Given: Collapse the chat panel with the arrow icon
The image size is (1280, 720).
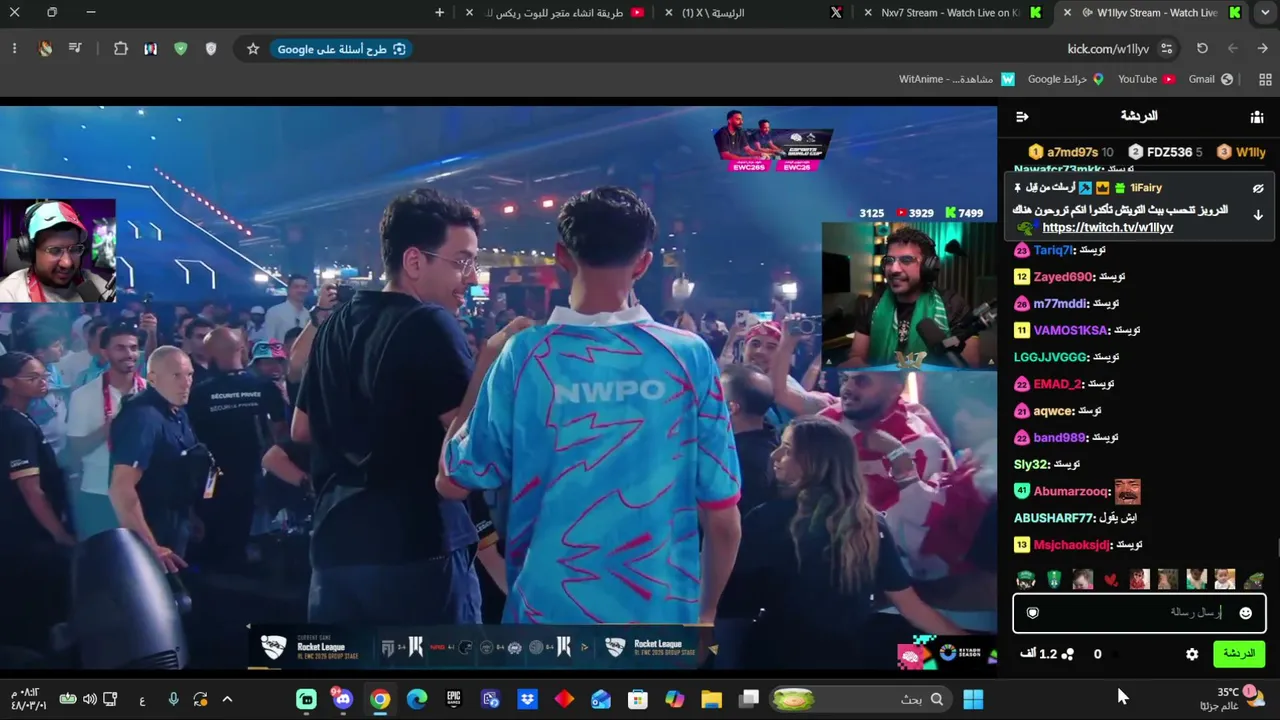Looking at the screenshot, I should (1022, 117).
